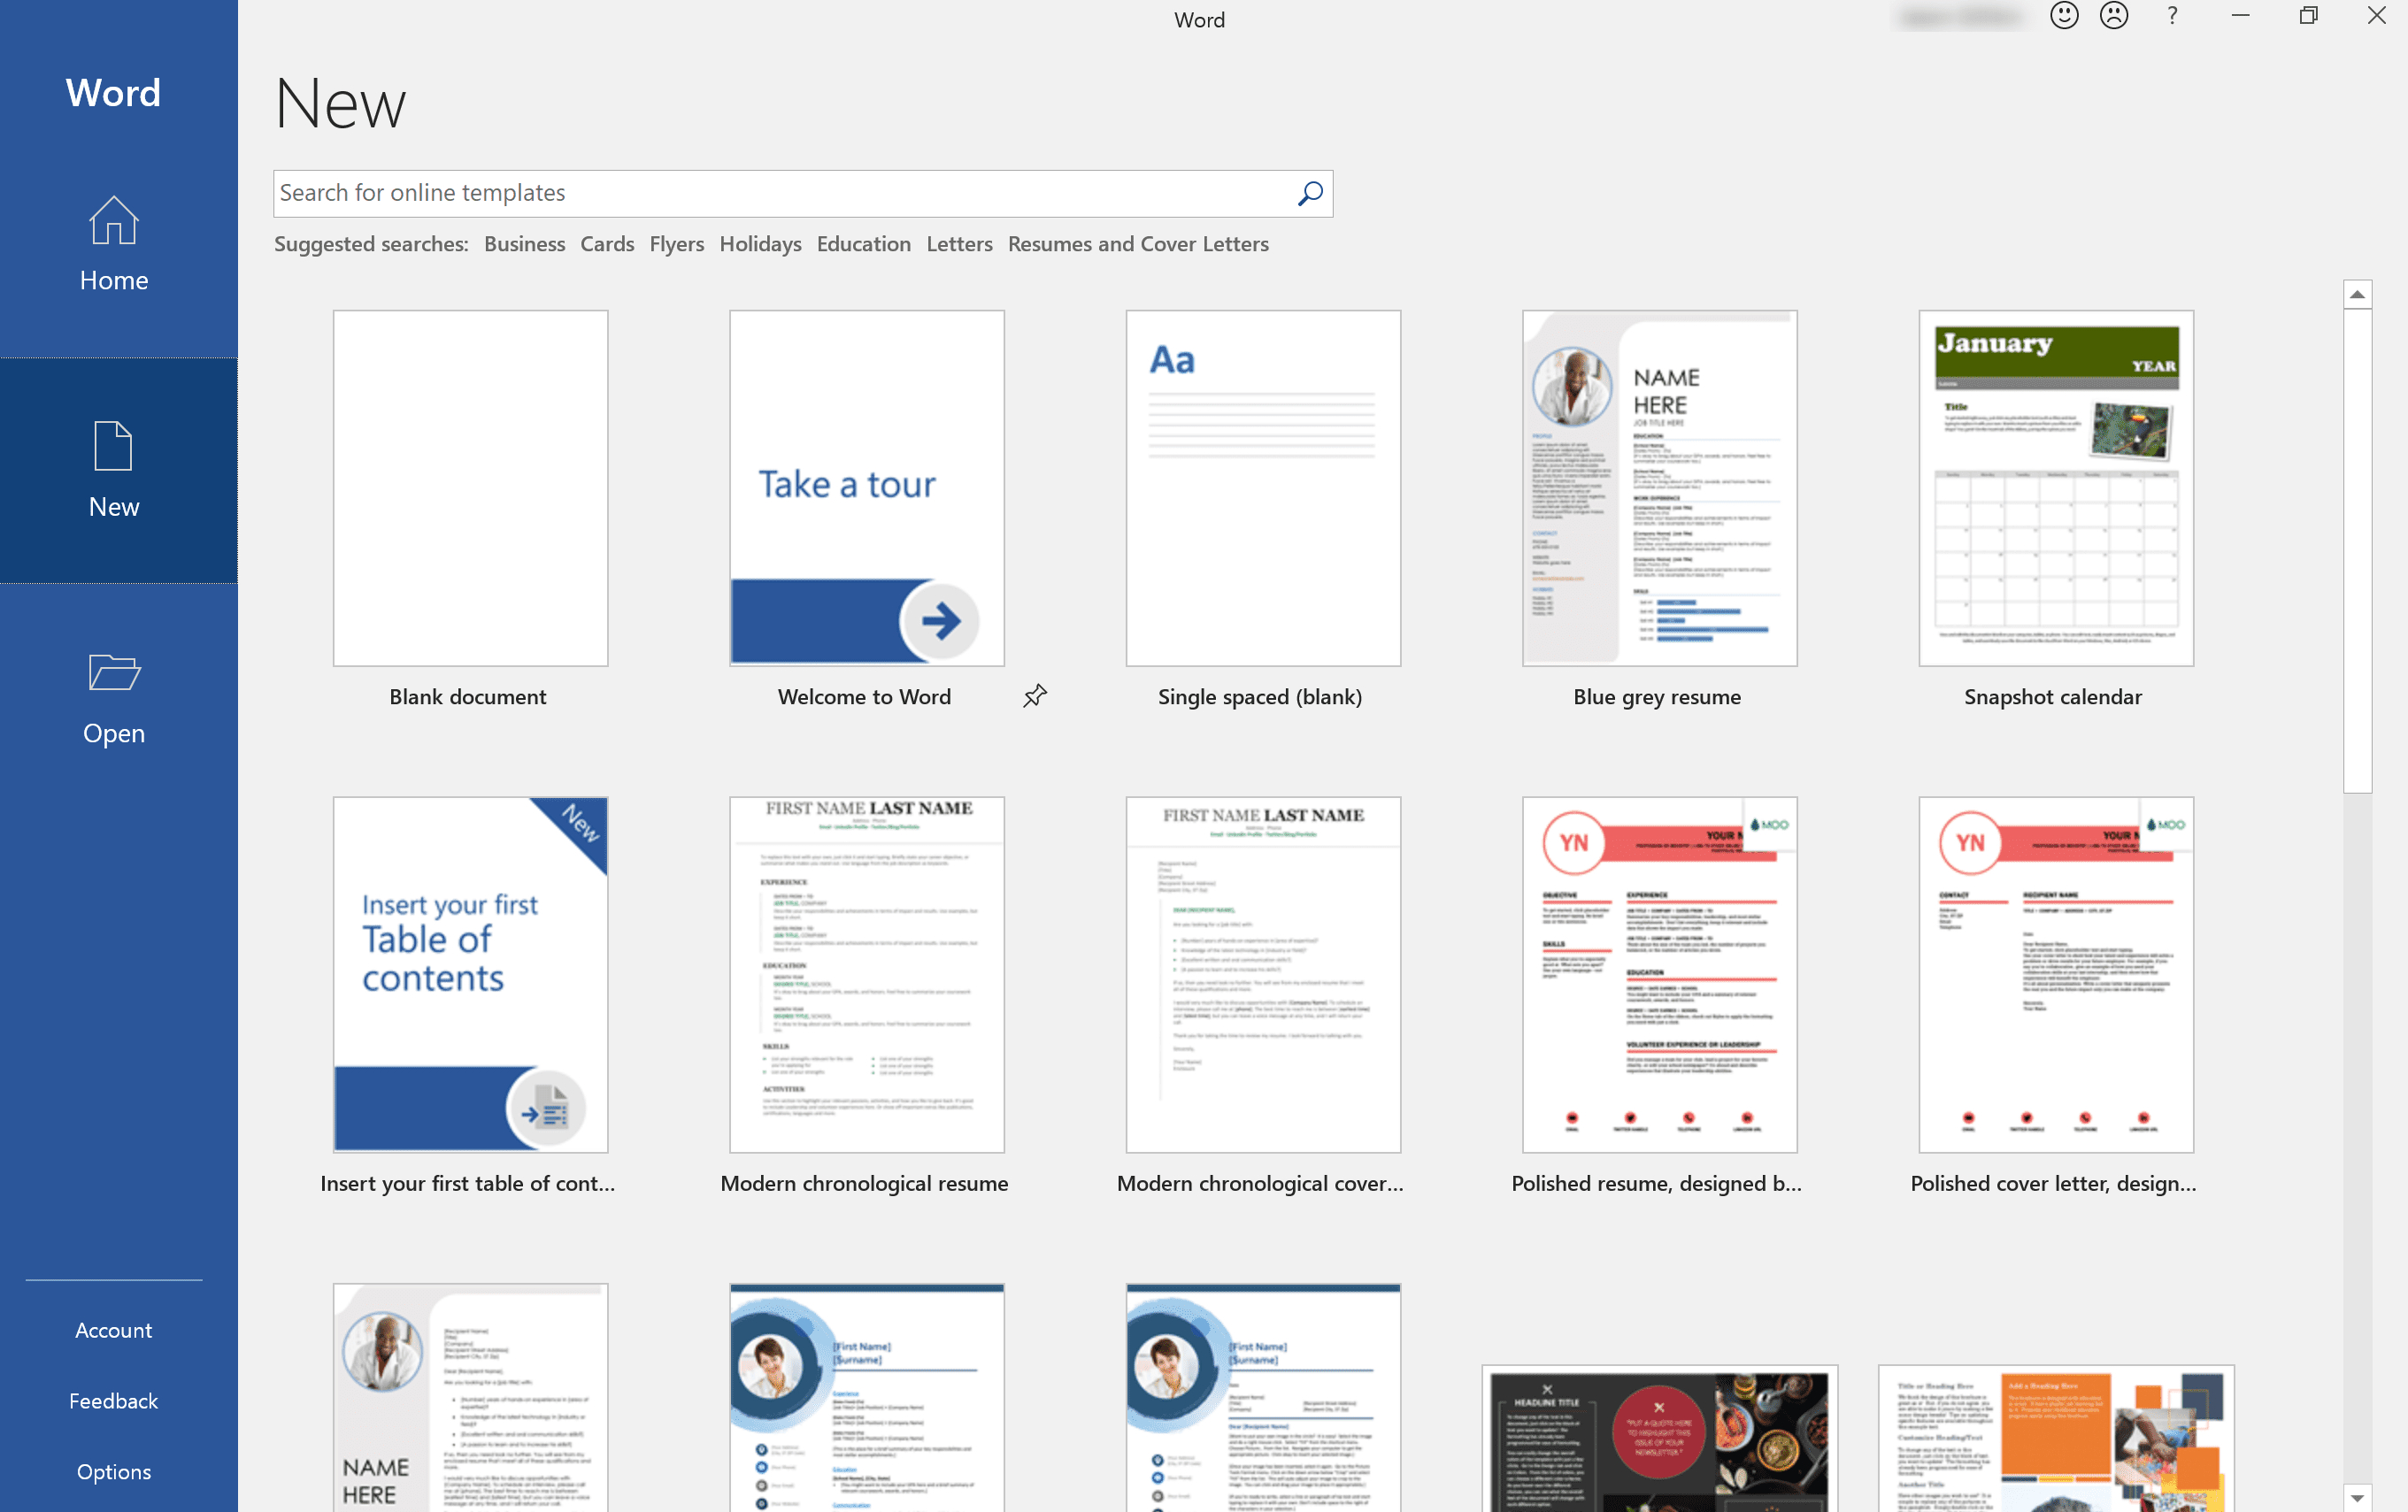Viewport: 2408px width, 1512px height.
Task: Click the Help question mark icon
Action: (x=2169, y=19)
